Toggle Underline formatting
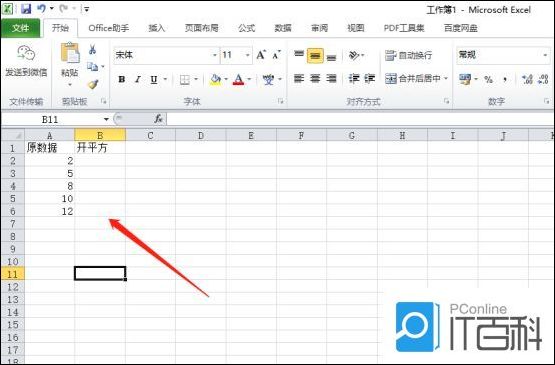Viewport: 555px width, 365px height. (x=154, y=79)
